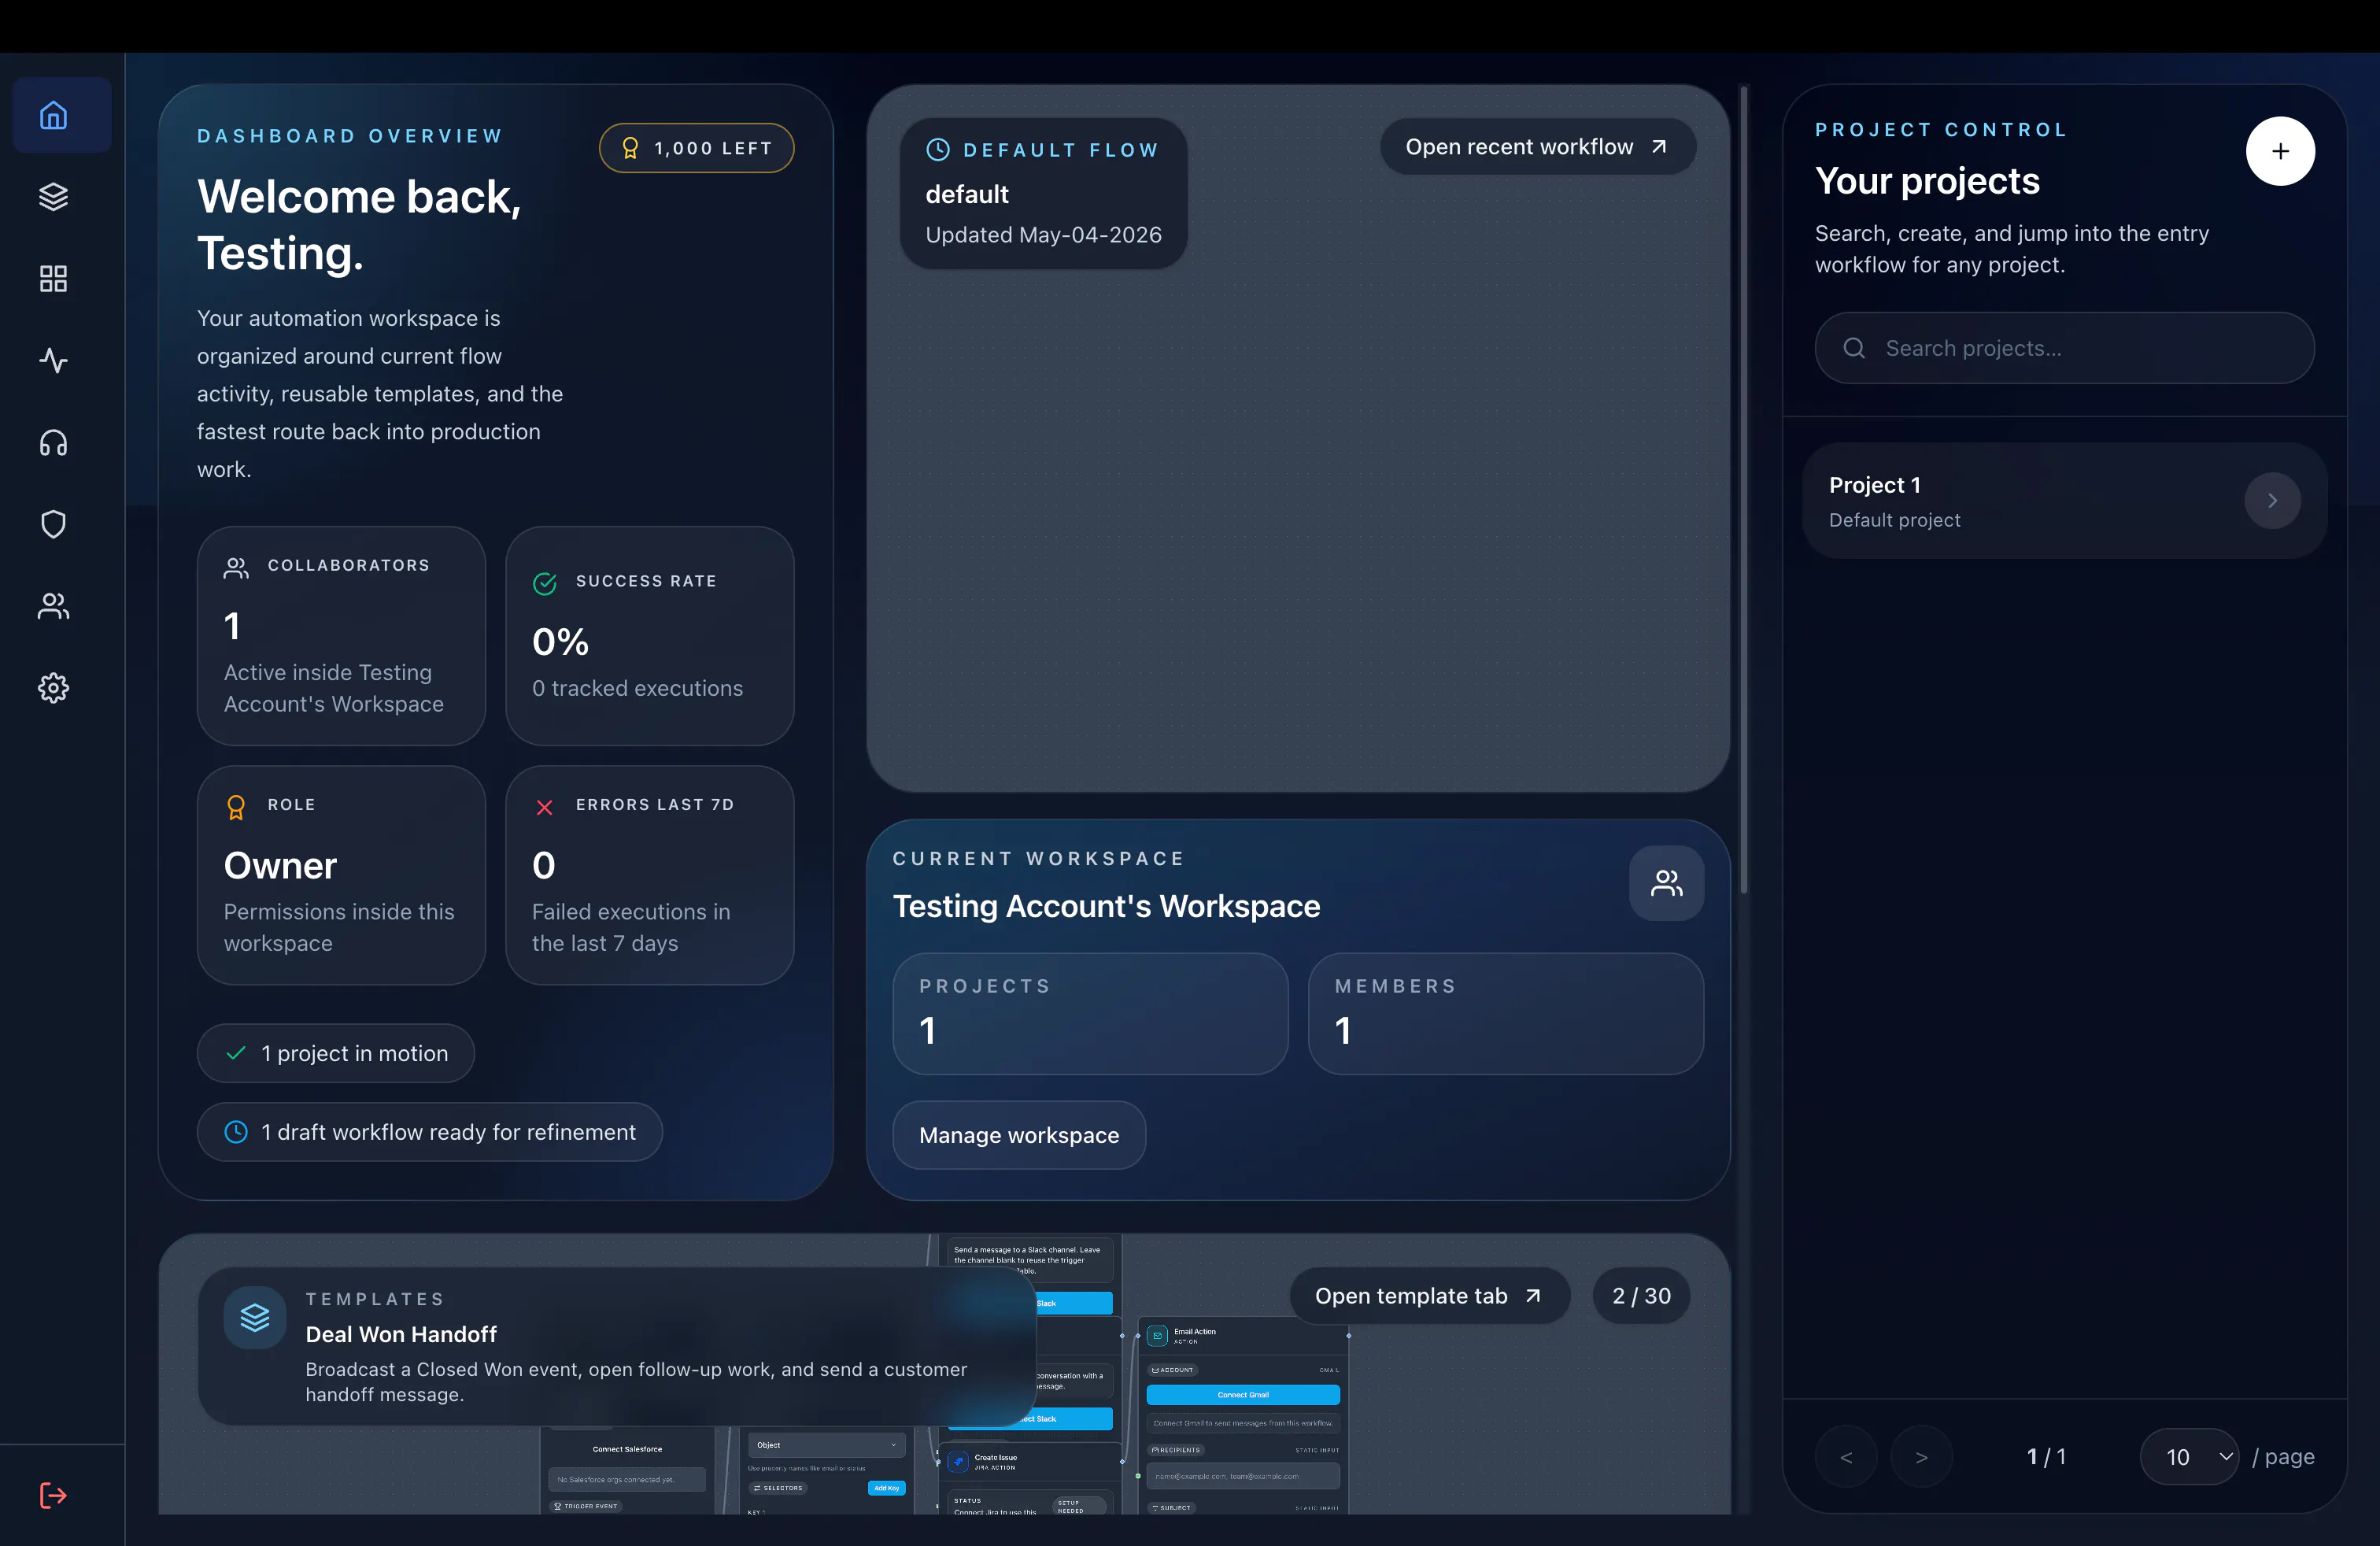Go to previous projects page
Screen dimensions: 2380x1546
pyautogui.click(x=1846, y=1457)
